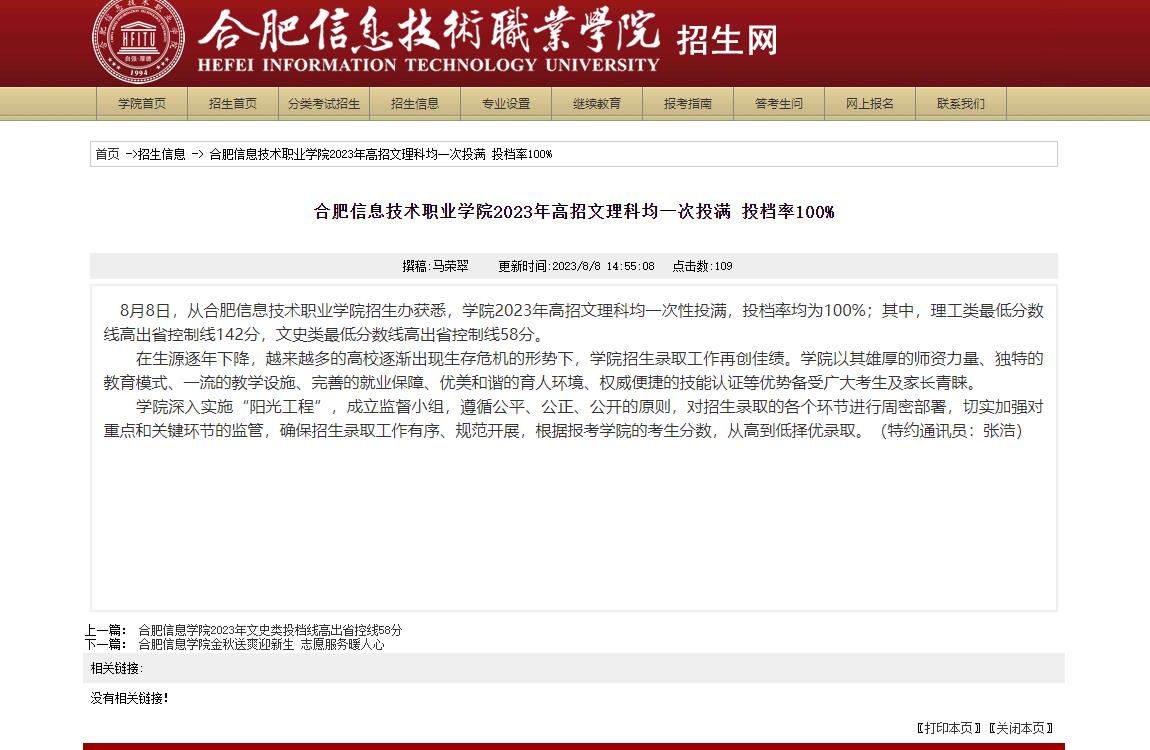This screenshot has height=750, width=1150.
Task: Open 继续教育 navigation item
Action: (597, 103)
